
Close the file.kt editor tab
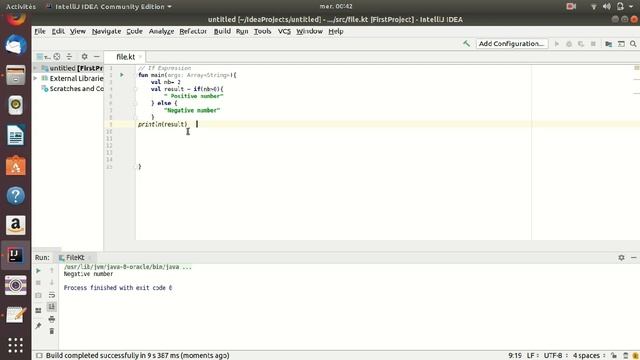[140, 57]
